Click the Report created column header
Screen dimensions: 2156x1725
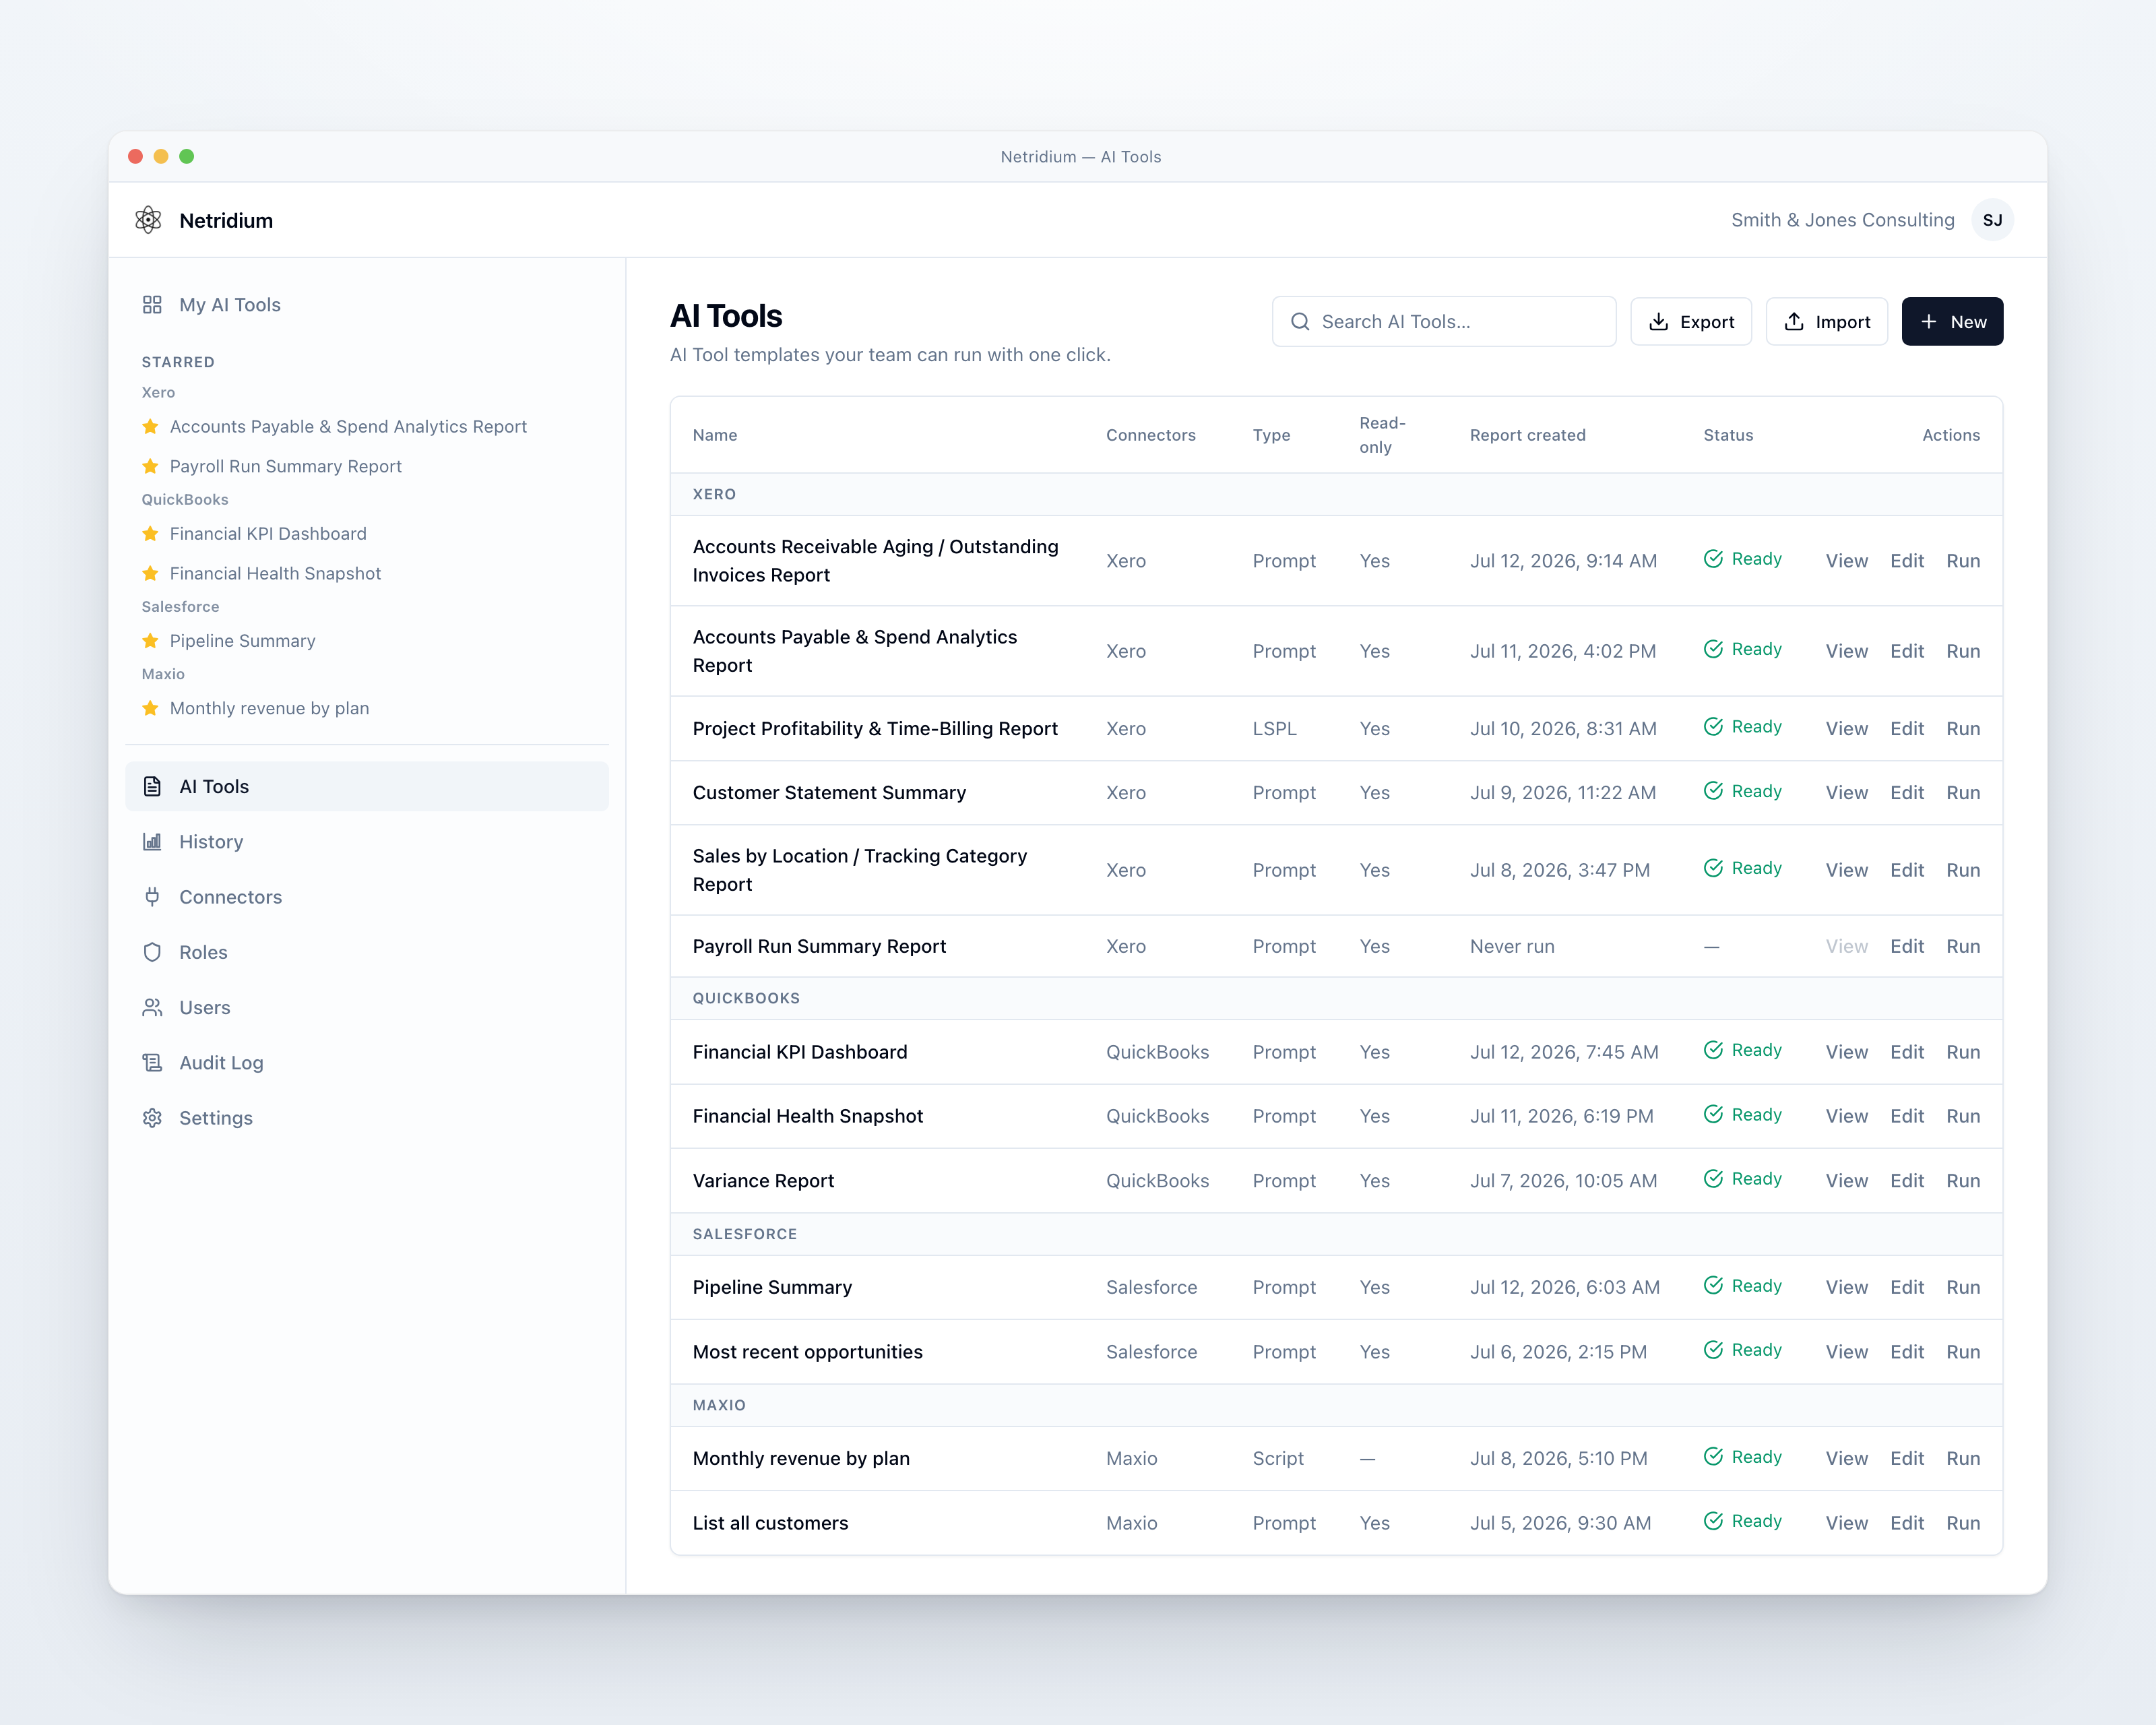click(1527, 435)
